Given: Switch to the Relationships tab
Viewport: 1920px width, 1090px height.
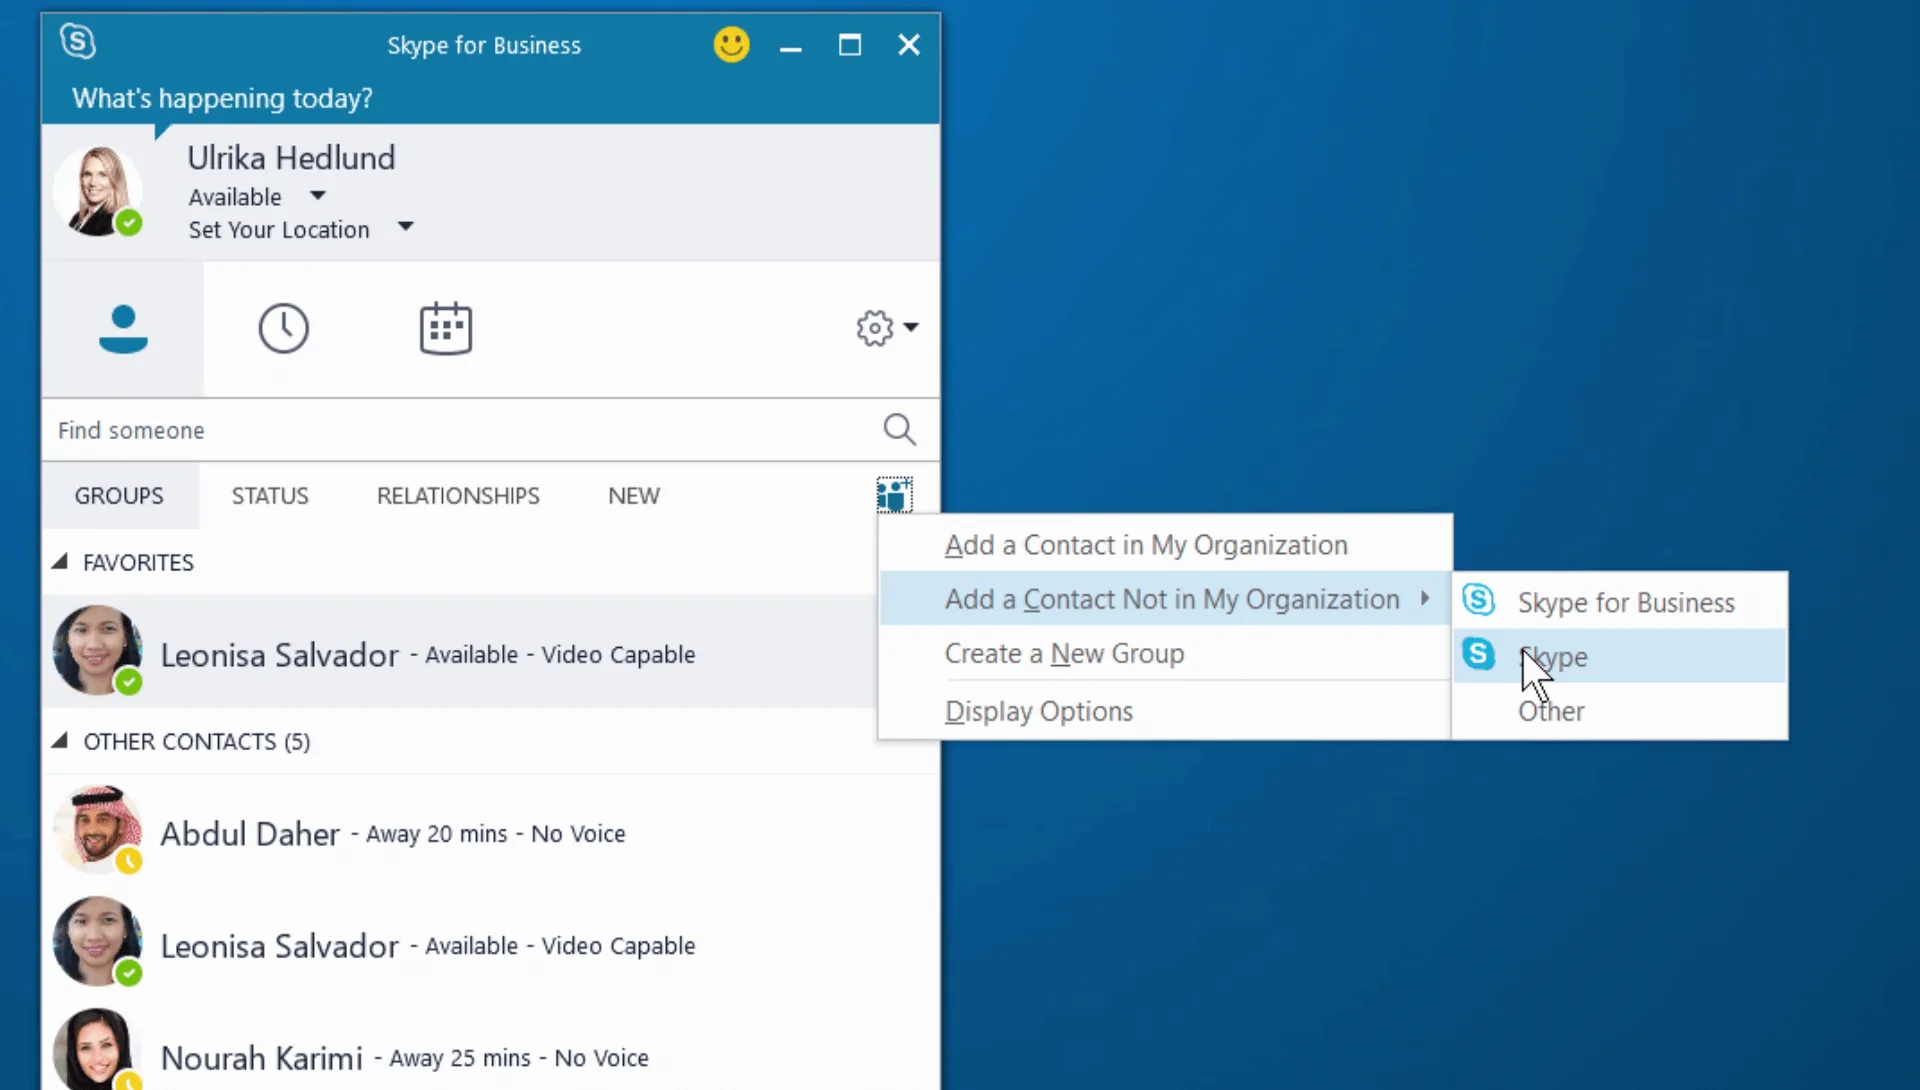Looking at the screenshot, I should [x=458, y=496].
